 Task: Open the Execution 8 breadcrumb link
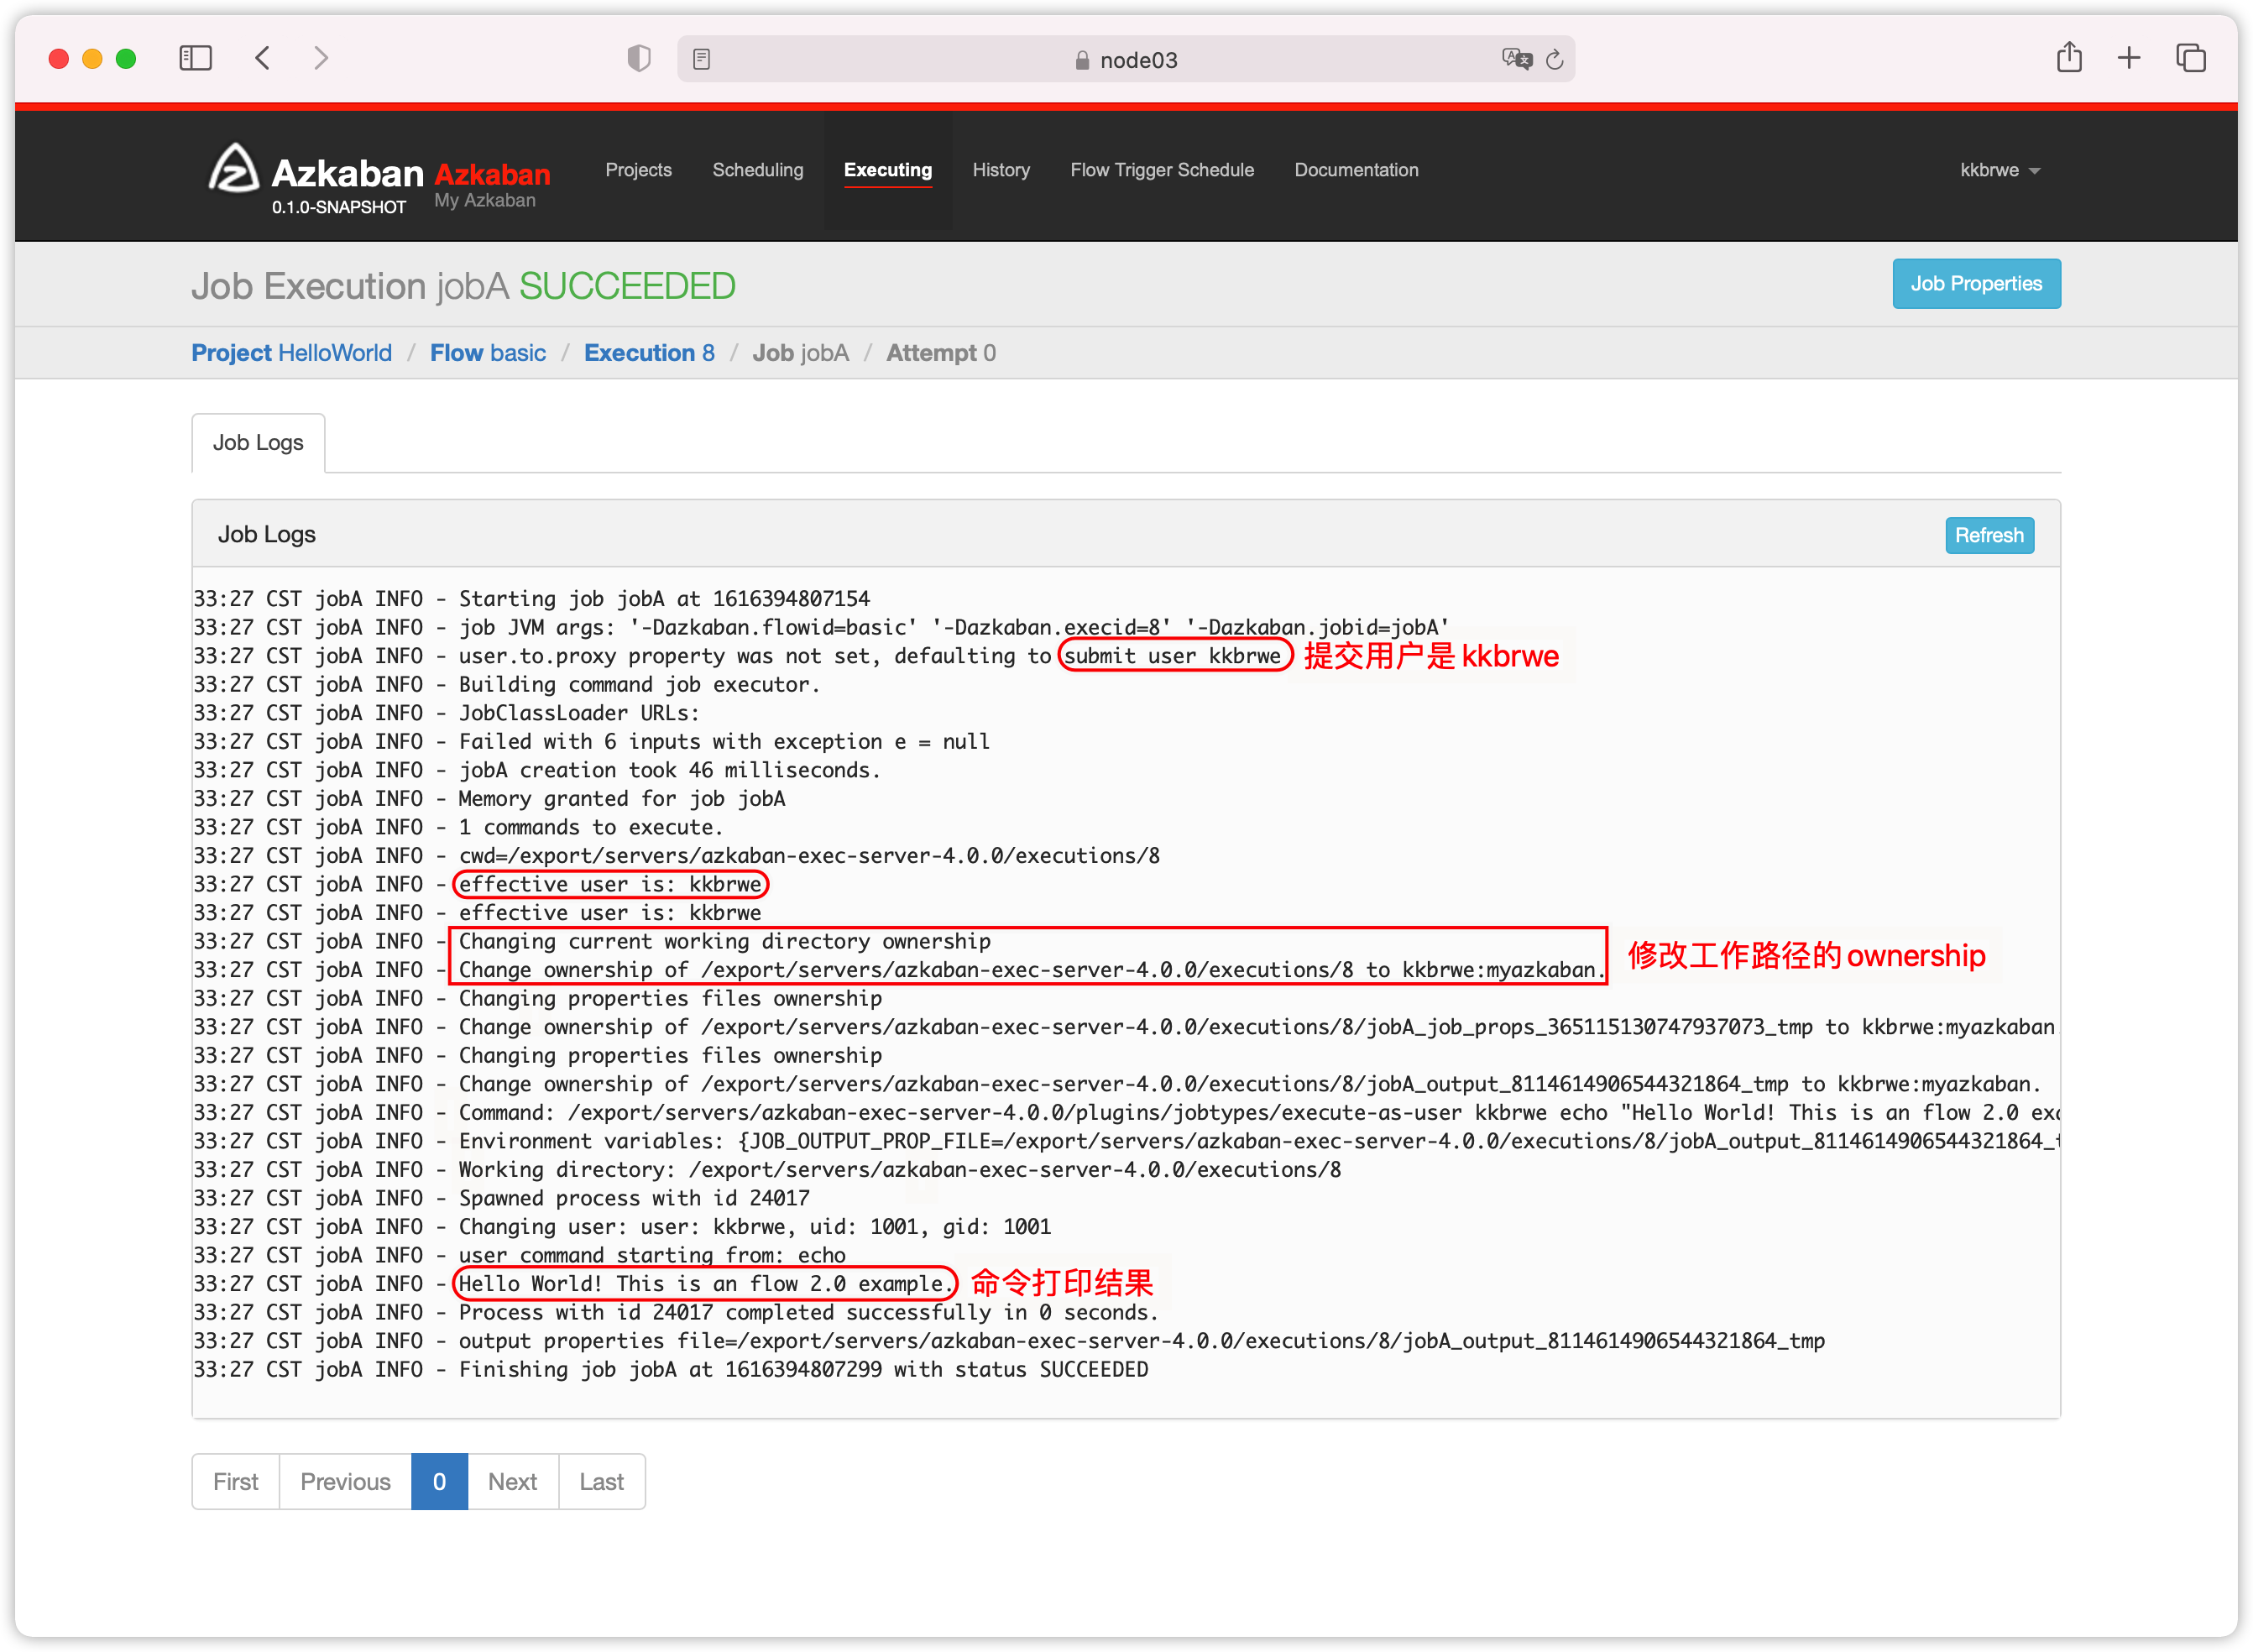point(649,353)
